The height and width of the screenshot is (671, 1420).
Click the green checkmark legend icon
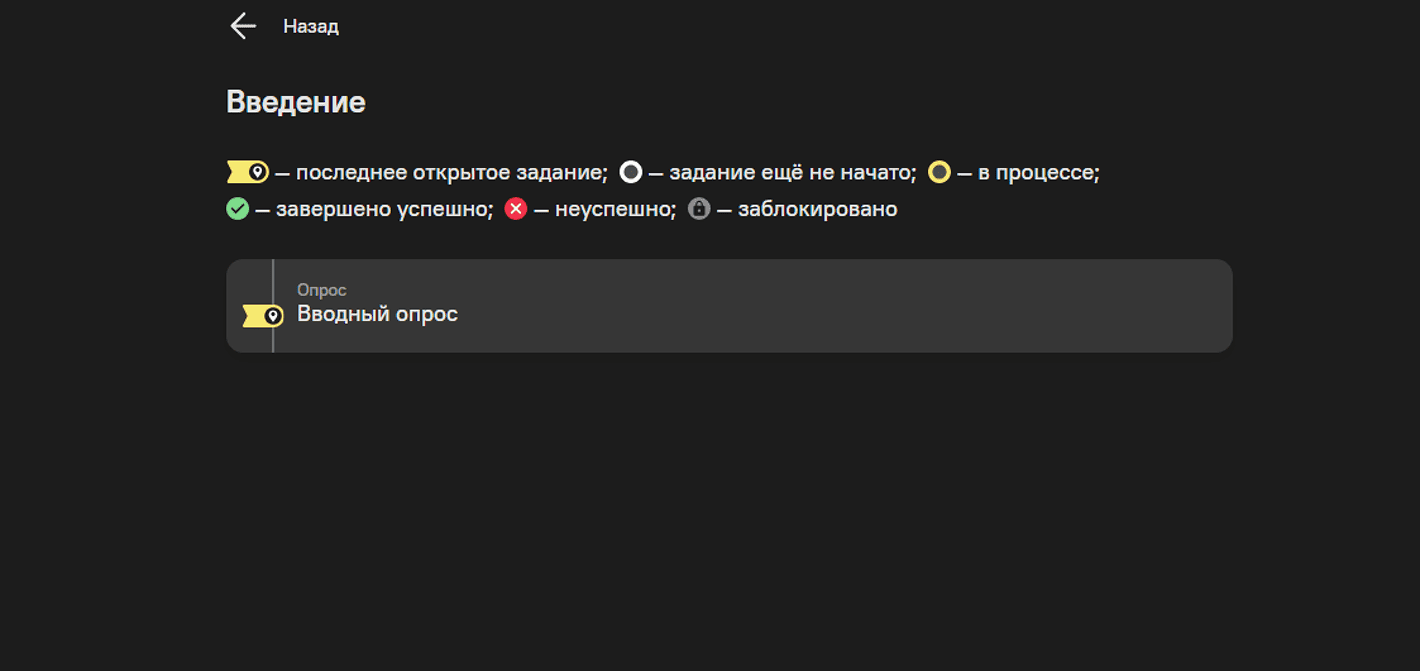[x=237, y=209]
